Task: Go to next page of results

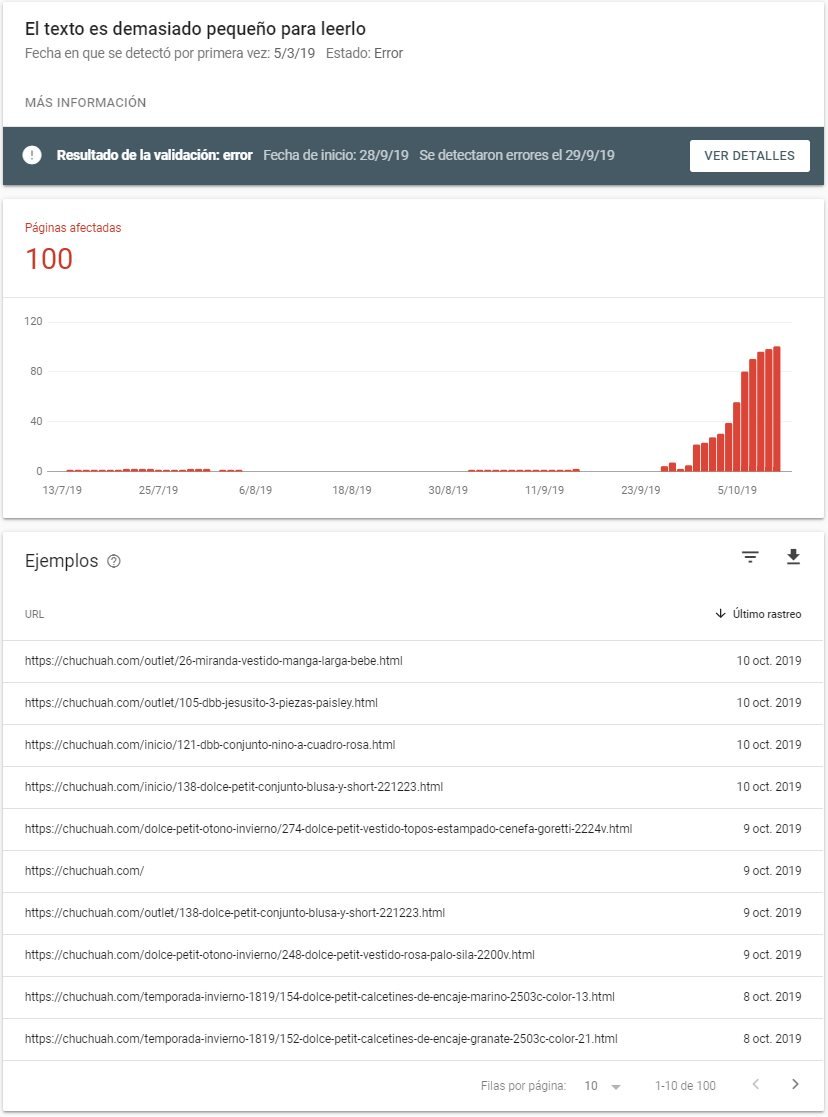Action: click(x=795, y=1085)
